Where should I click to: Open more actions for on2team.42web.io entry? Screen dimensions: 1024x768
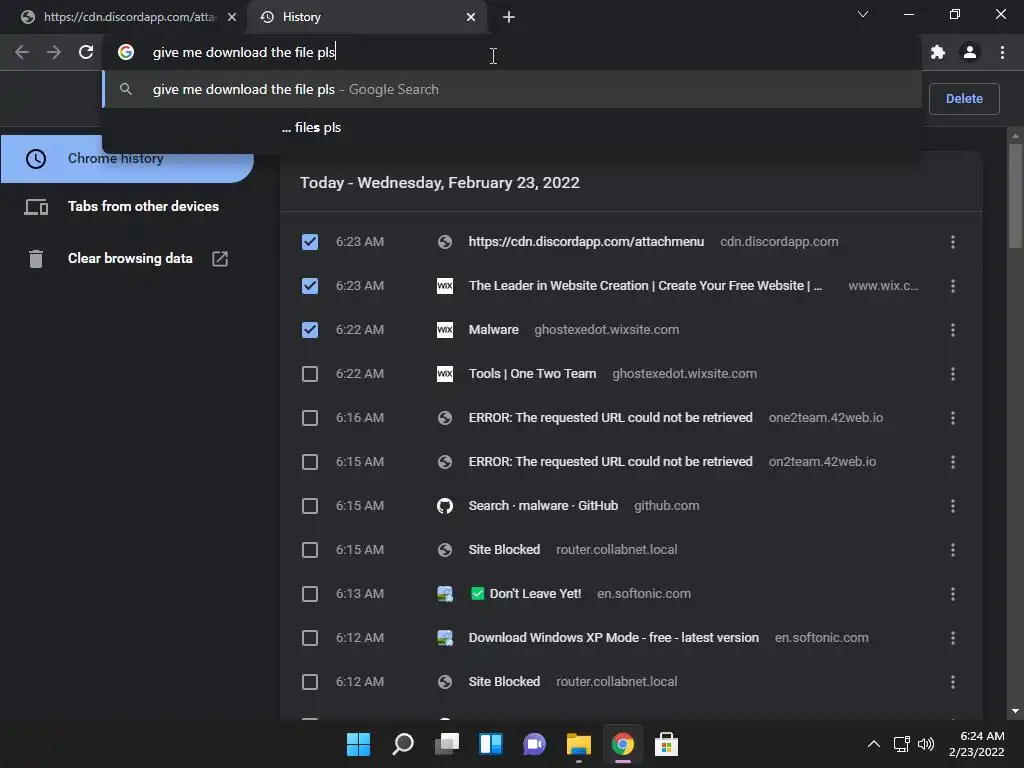click(953, 462)
